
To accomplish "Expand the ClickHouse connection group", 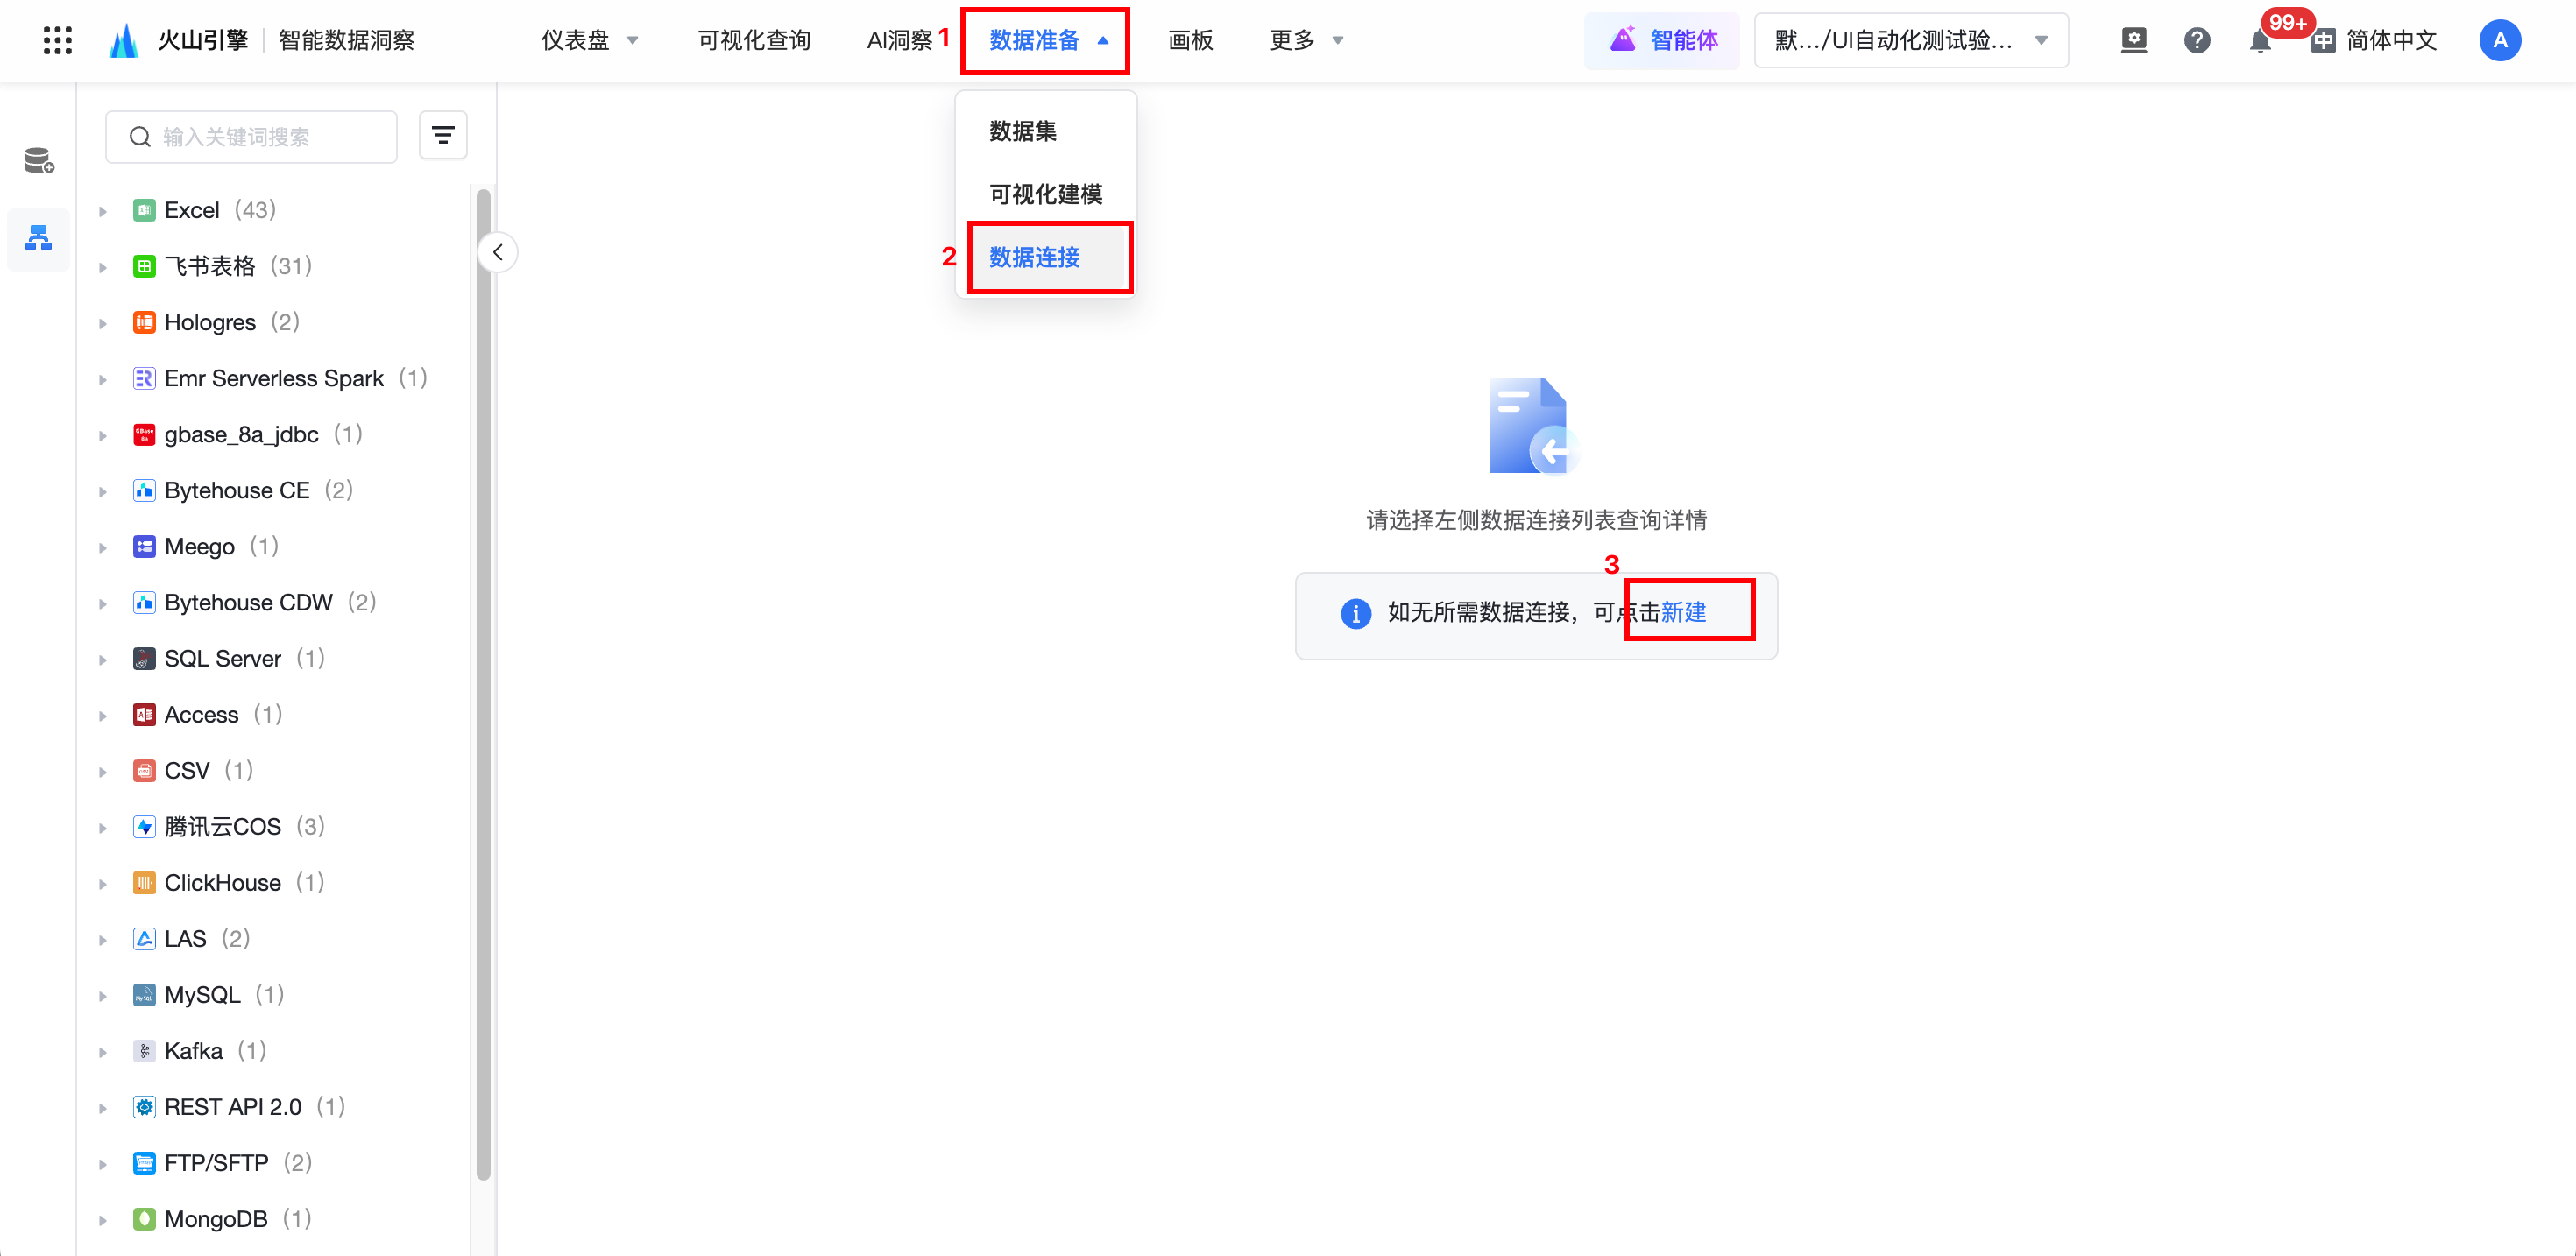I will tap(103, 884).
